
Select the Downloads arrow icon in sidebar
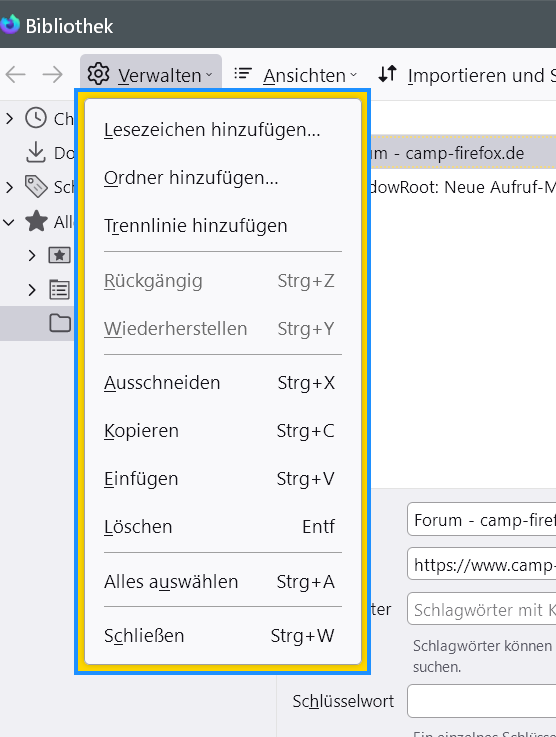(36, 153)
